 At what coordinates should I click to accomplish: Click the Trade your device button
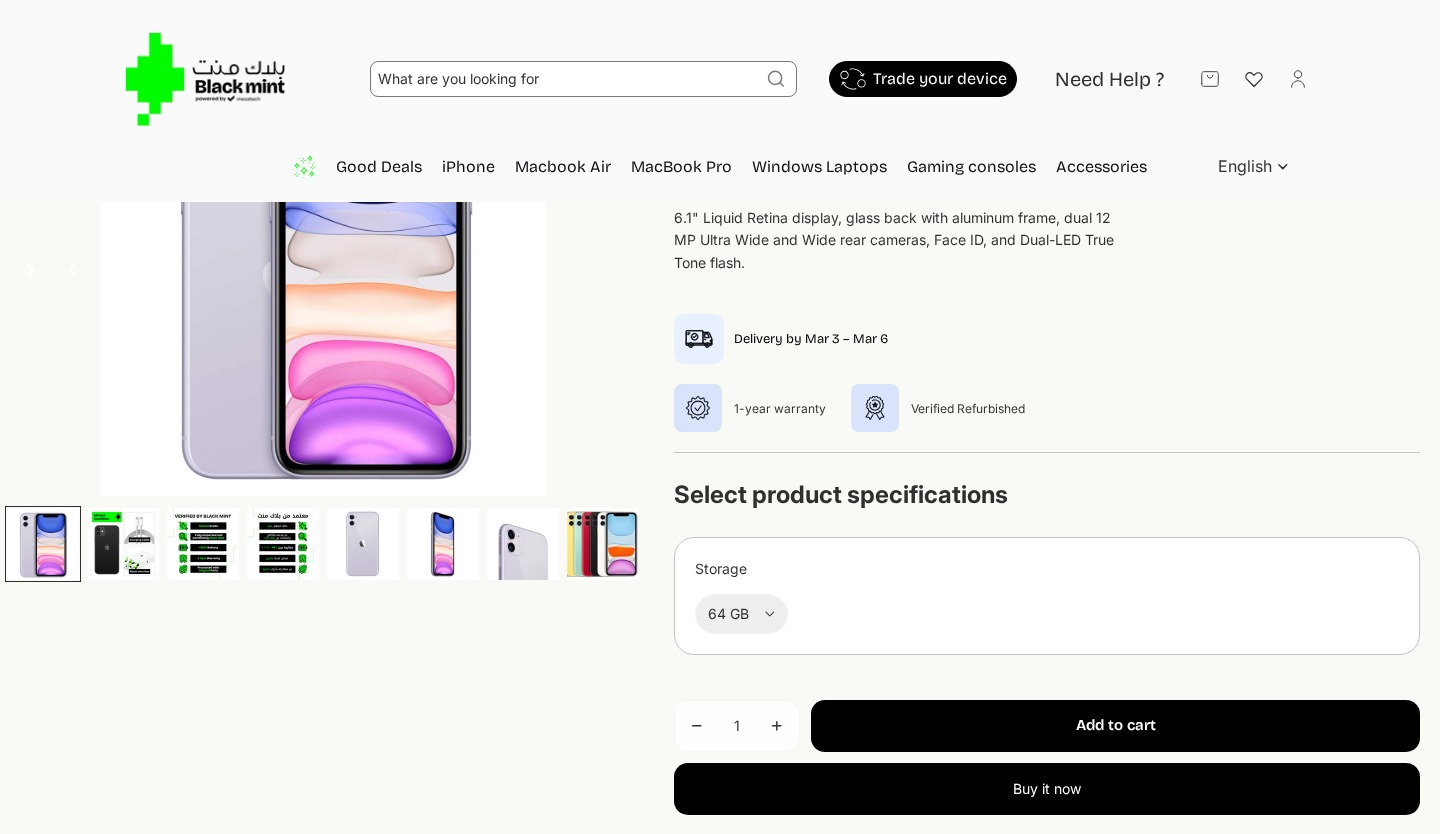click(x=923, y=79)
